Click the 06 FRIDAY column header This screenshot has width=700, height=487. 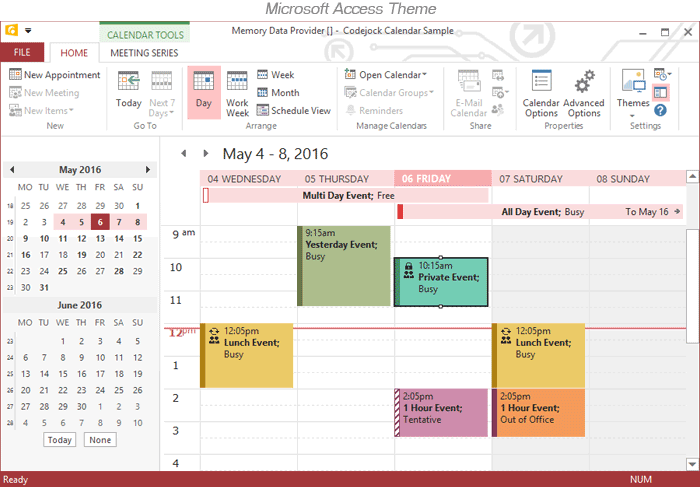click(x=443, y=178)
